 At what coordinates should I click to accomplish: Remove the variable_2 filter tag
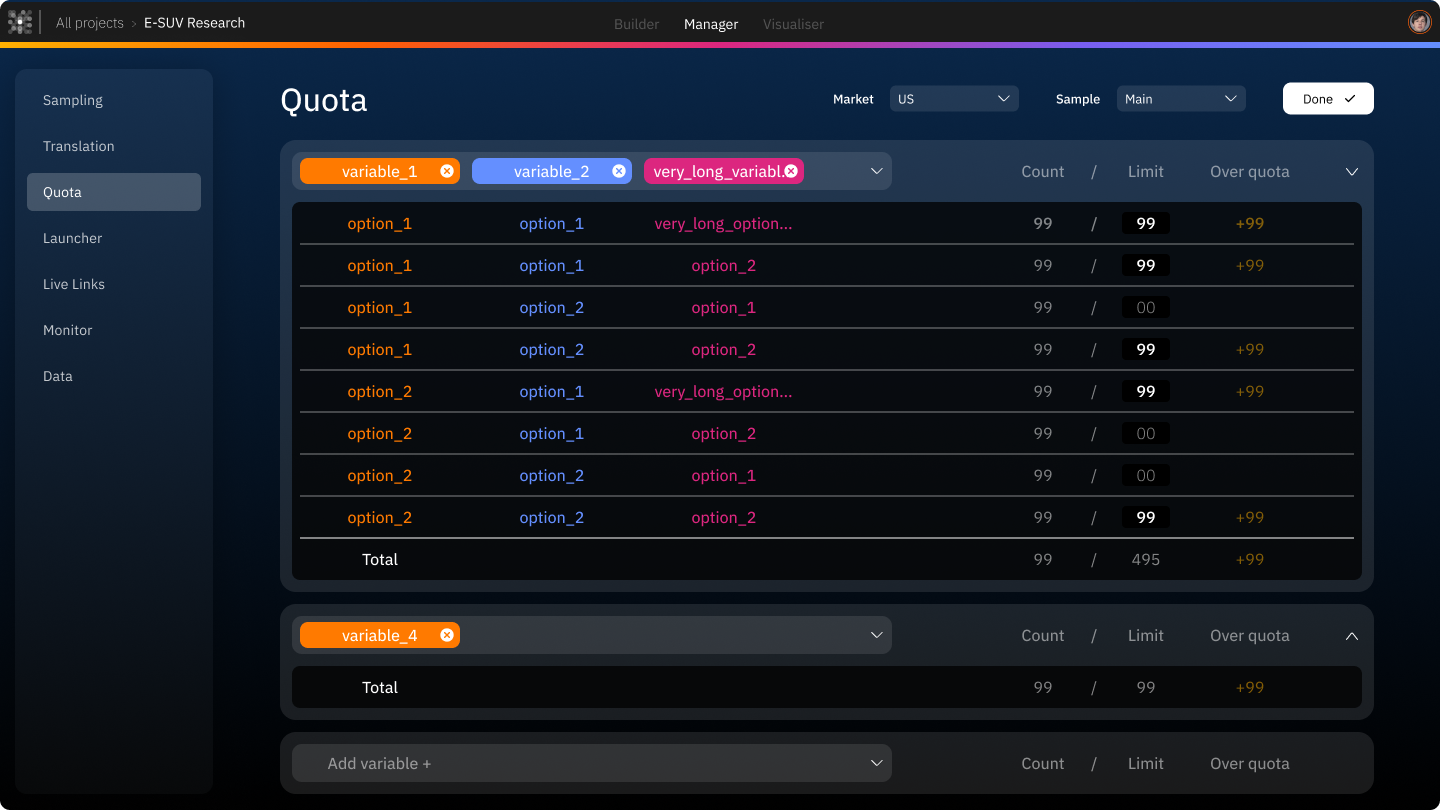[619, 171]
